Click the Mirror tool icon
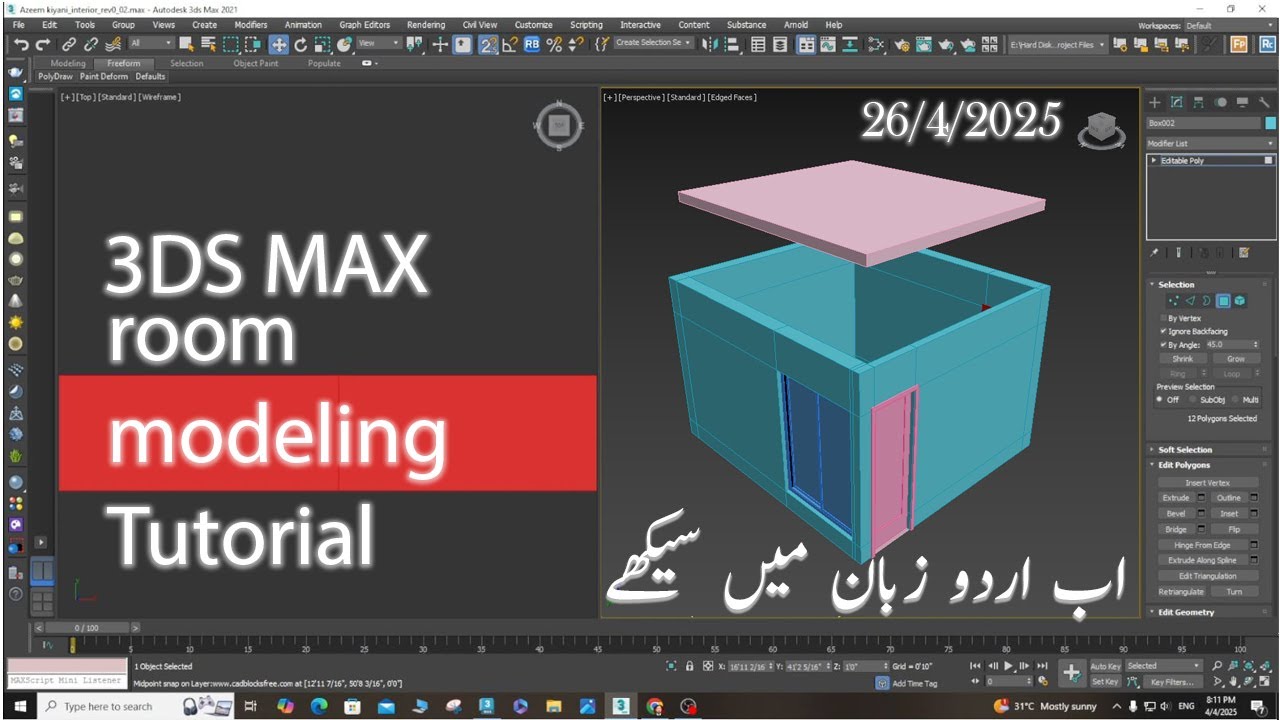This screenshot has height=720, width=1280. tap(709, 44)
